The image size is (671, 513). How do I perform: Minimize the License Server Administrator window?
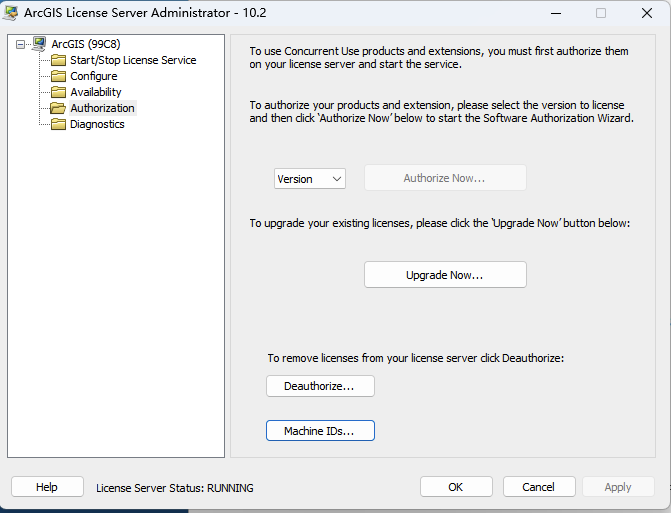tap(556, 13)
